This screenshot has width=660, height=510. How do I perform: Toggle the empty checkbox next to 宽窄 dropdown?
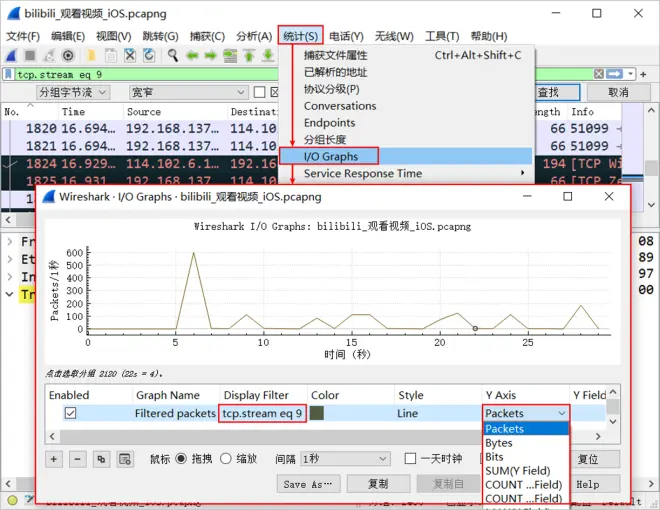click(x=260, y=92)
